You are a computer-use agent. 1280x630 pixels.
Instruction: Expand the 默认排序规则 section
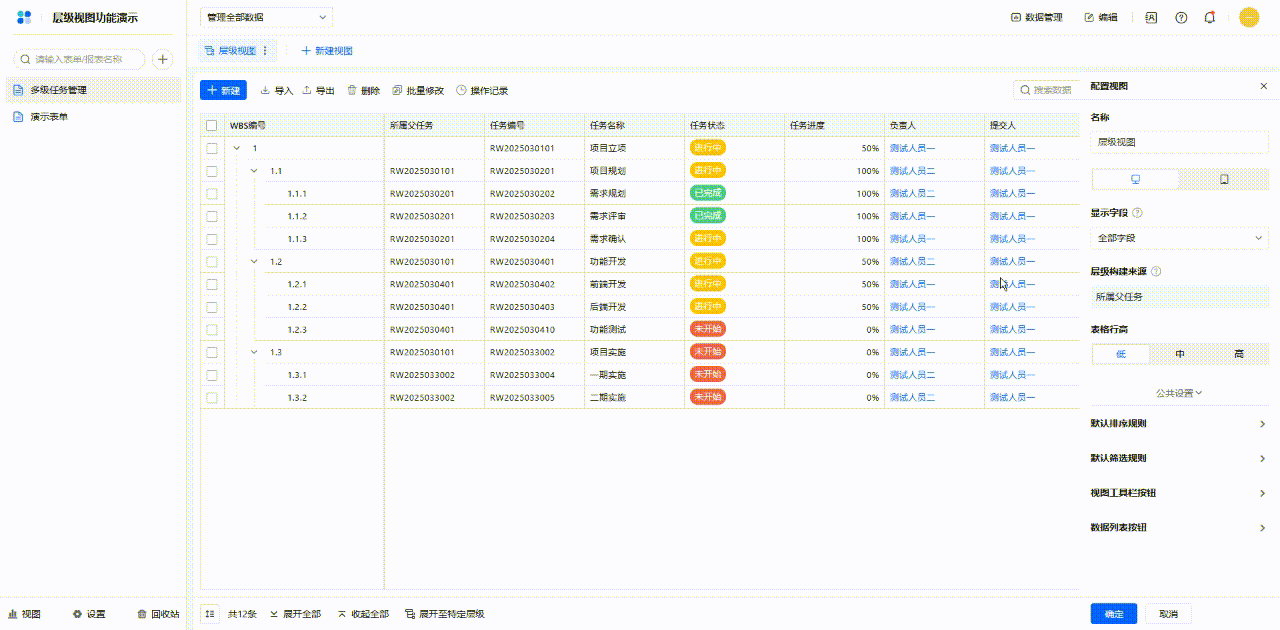pyautogui.click(x=1179, y=424)
